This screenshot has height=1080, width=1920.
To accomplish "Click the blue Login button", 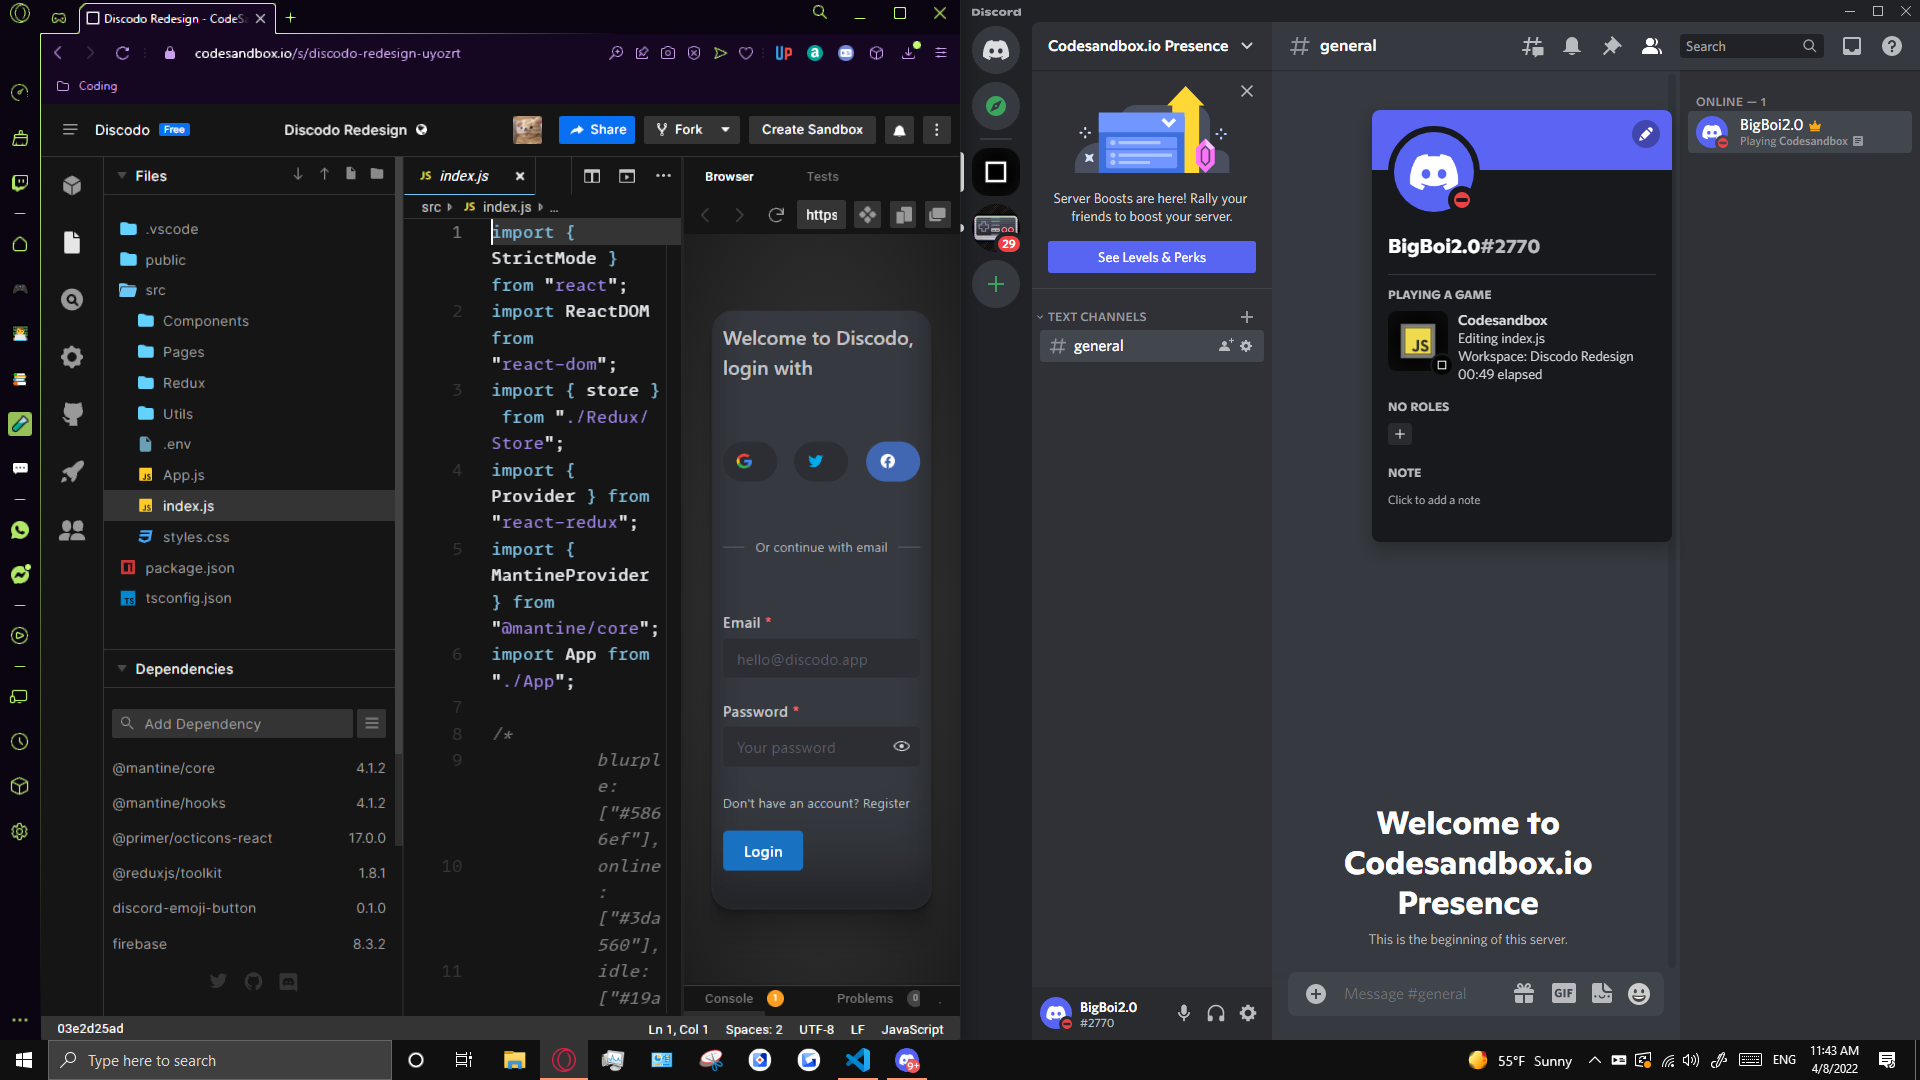I will click(762, 851).
